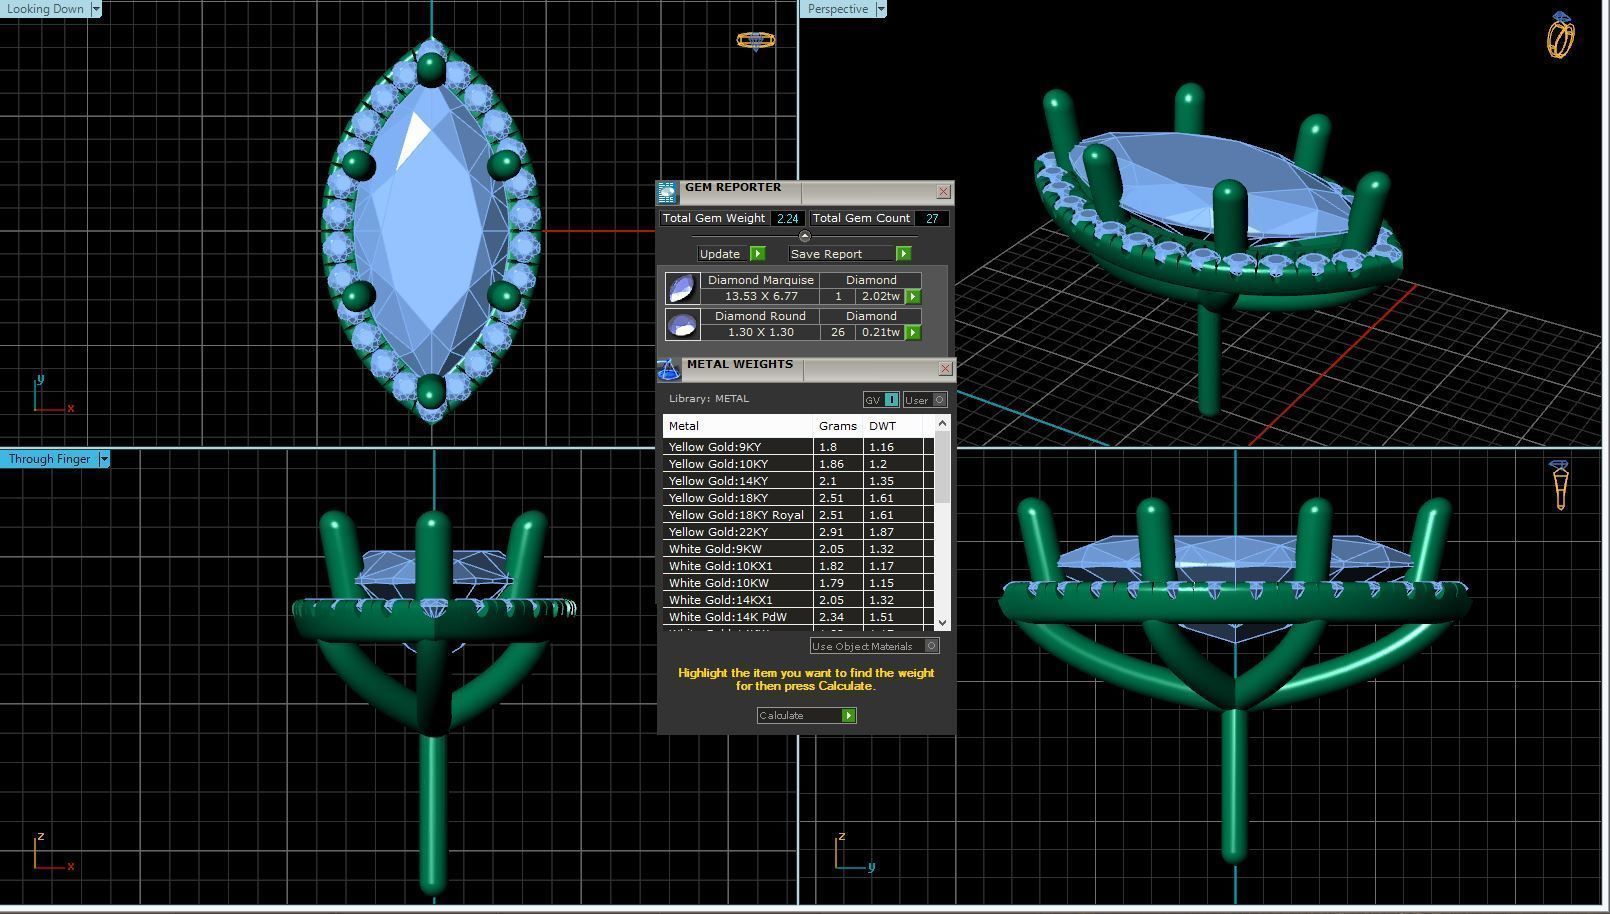Click the 1.30 X 1.30 round size cell

point(761,333)
